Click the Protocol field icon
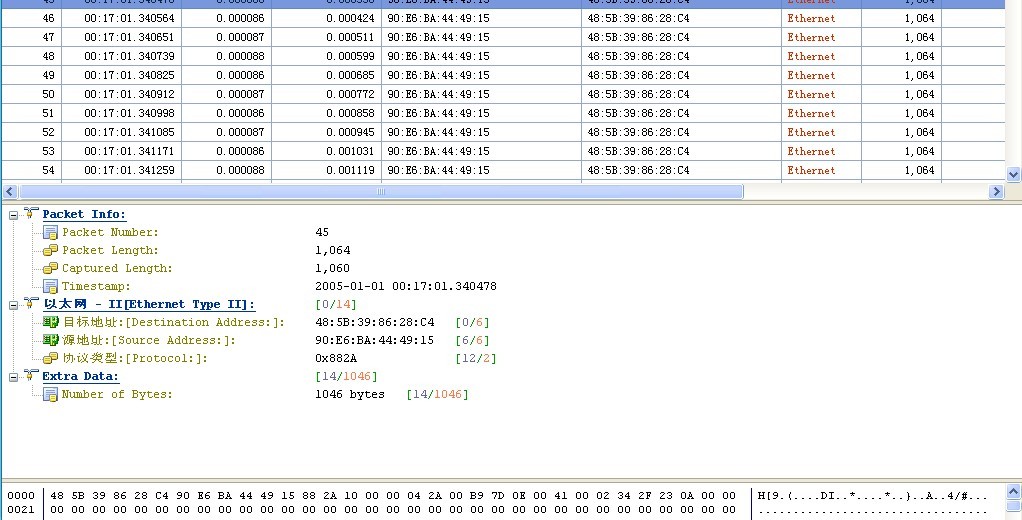1022x520 pixels. [50, 358]
